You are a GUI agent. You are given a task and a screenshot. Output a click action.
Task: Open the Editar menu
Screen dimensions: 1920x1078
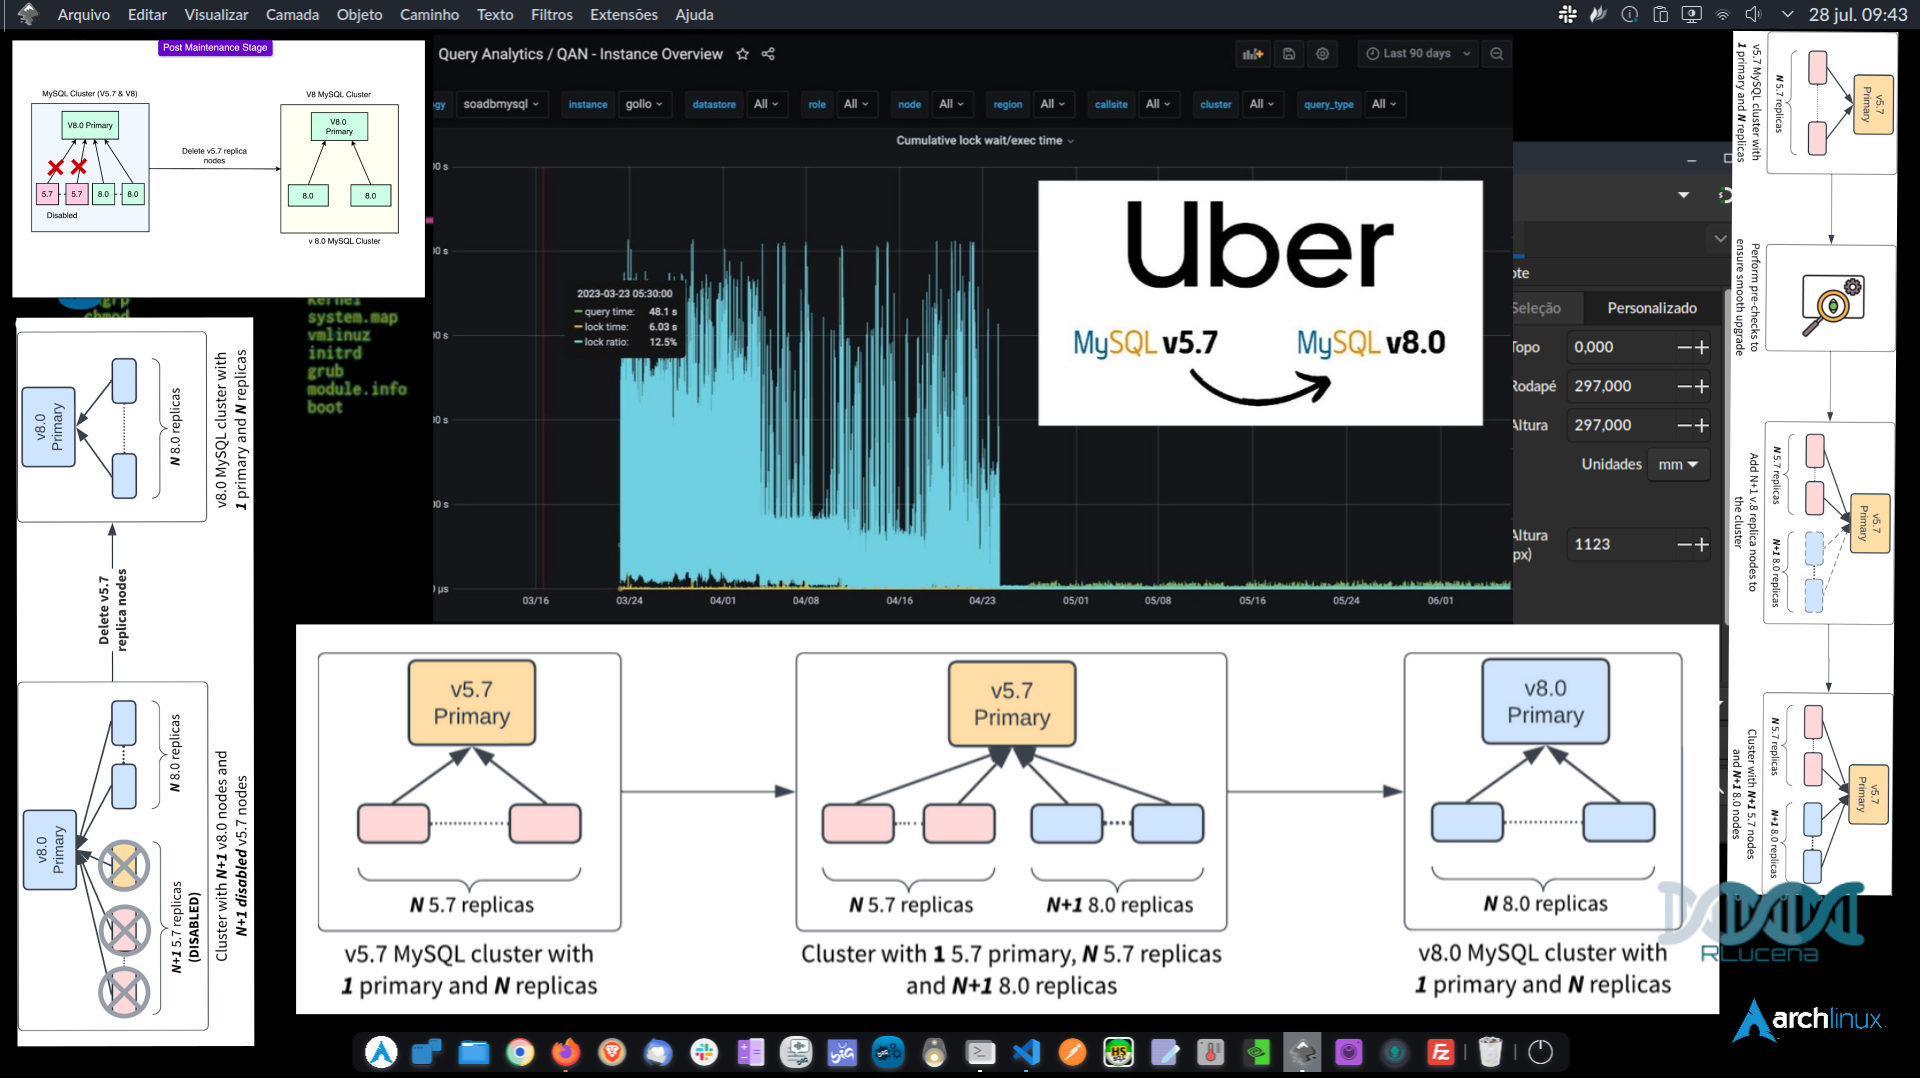(x=147, y=14)
